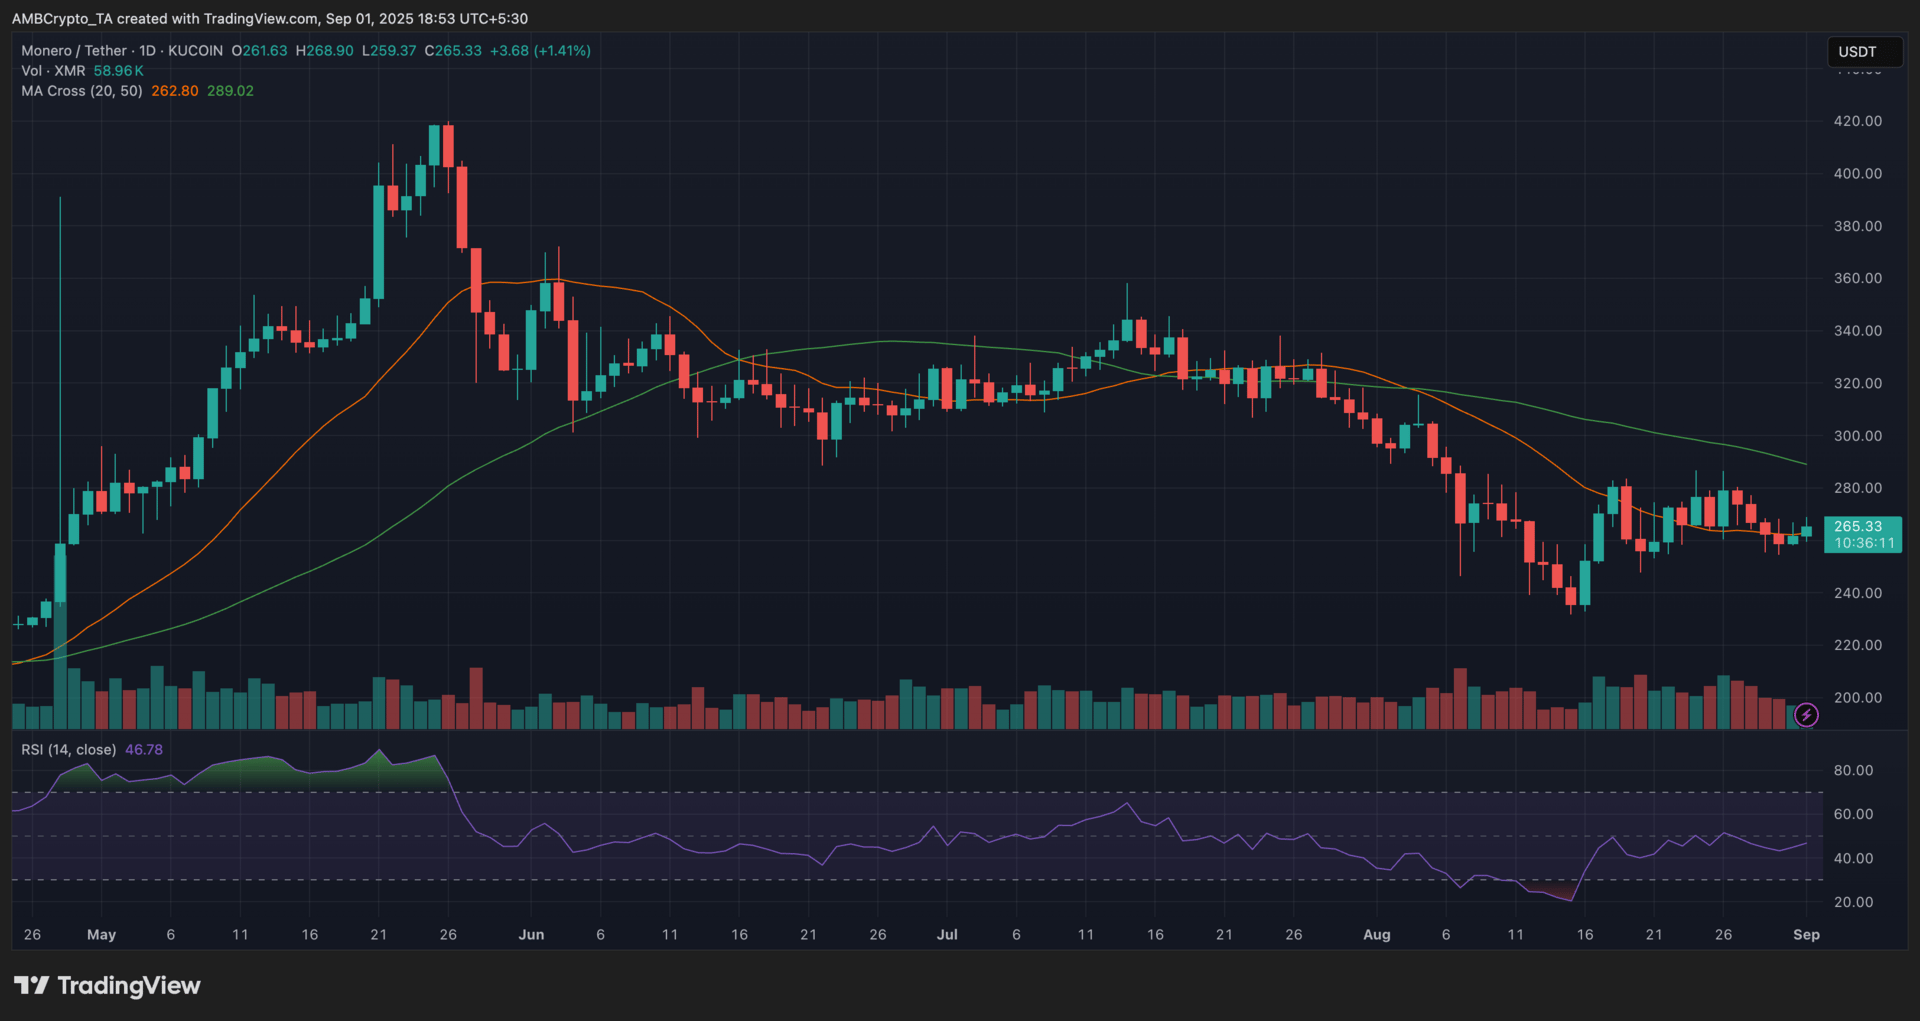Select the RSI (14, close) indicator label

tap(69, 750)
